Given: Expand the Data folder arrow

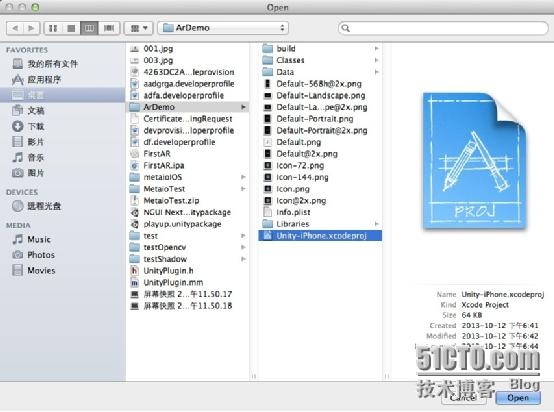Looking at the screenshot, I should point(377,72).
